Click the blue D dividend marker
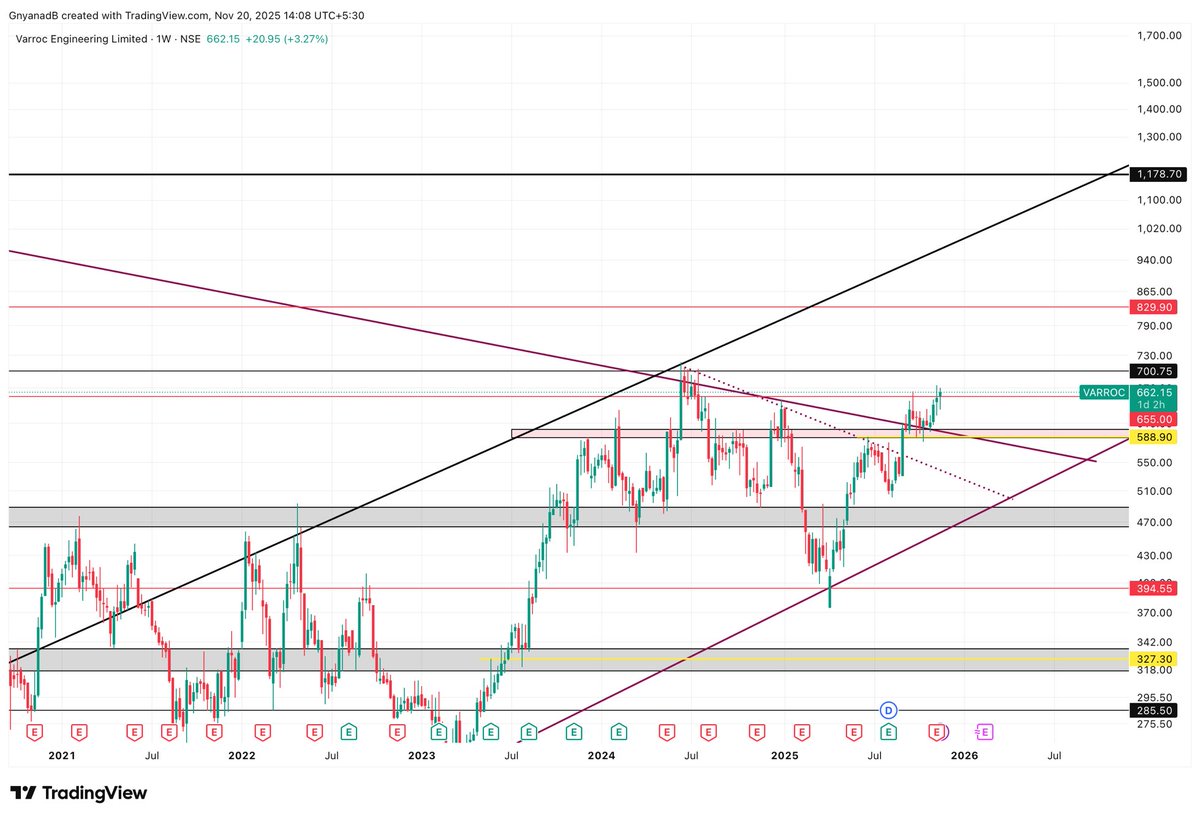Viewport: 1200px width, 819px height. click(889, 711)
